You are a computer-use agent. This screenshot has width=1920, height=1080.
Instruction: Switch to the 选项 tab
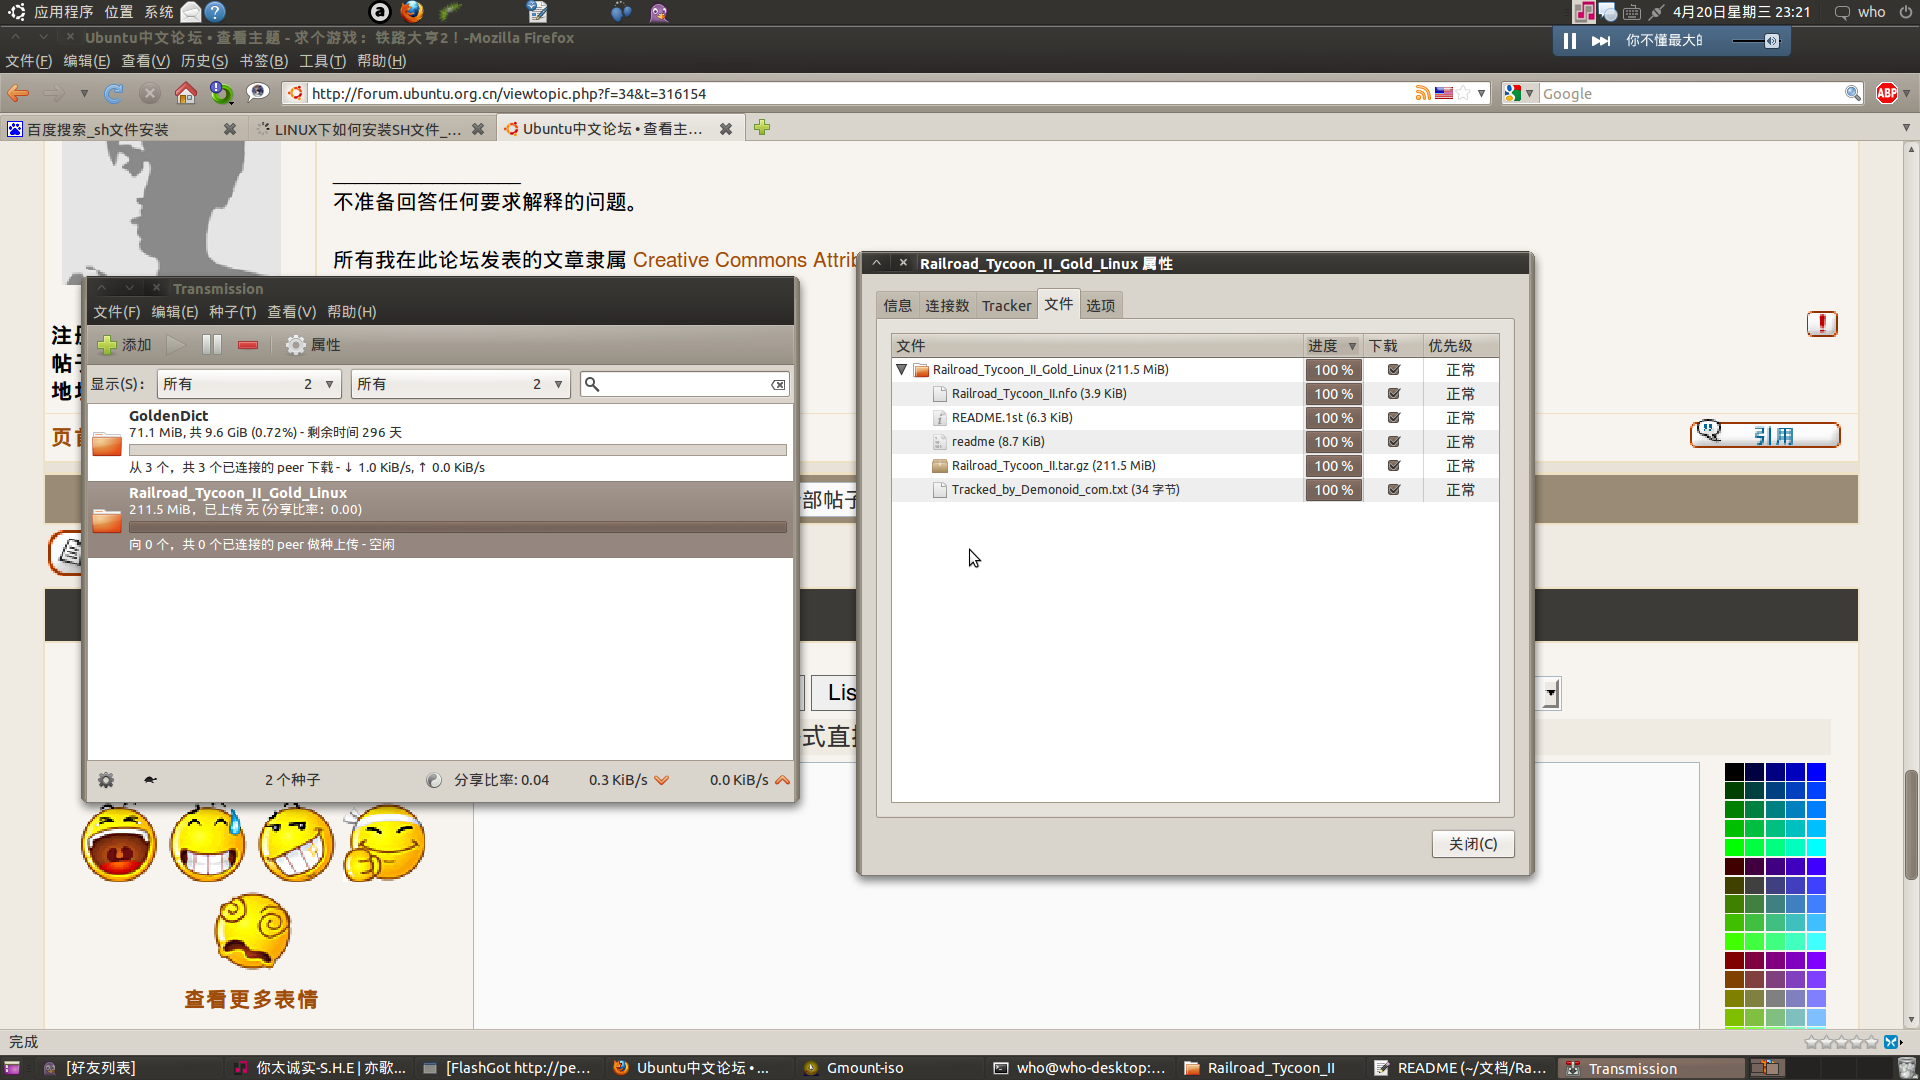coord(1100,306)
